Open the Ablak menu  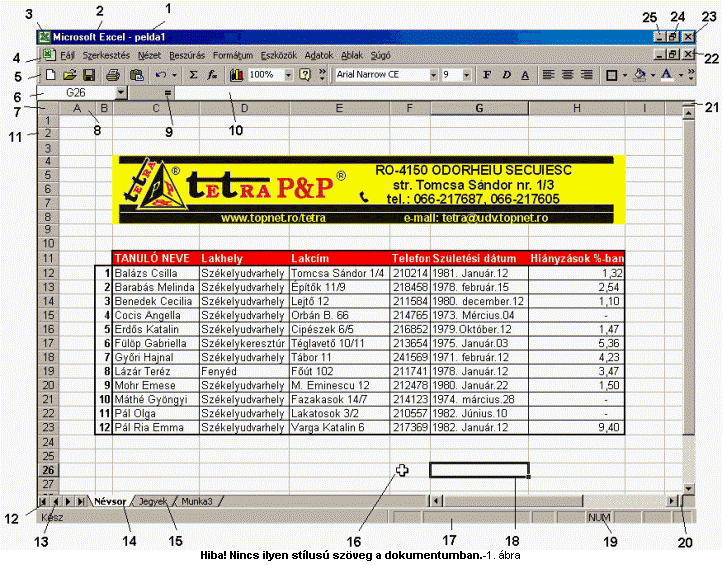(352, 55)
